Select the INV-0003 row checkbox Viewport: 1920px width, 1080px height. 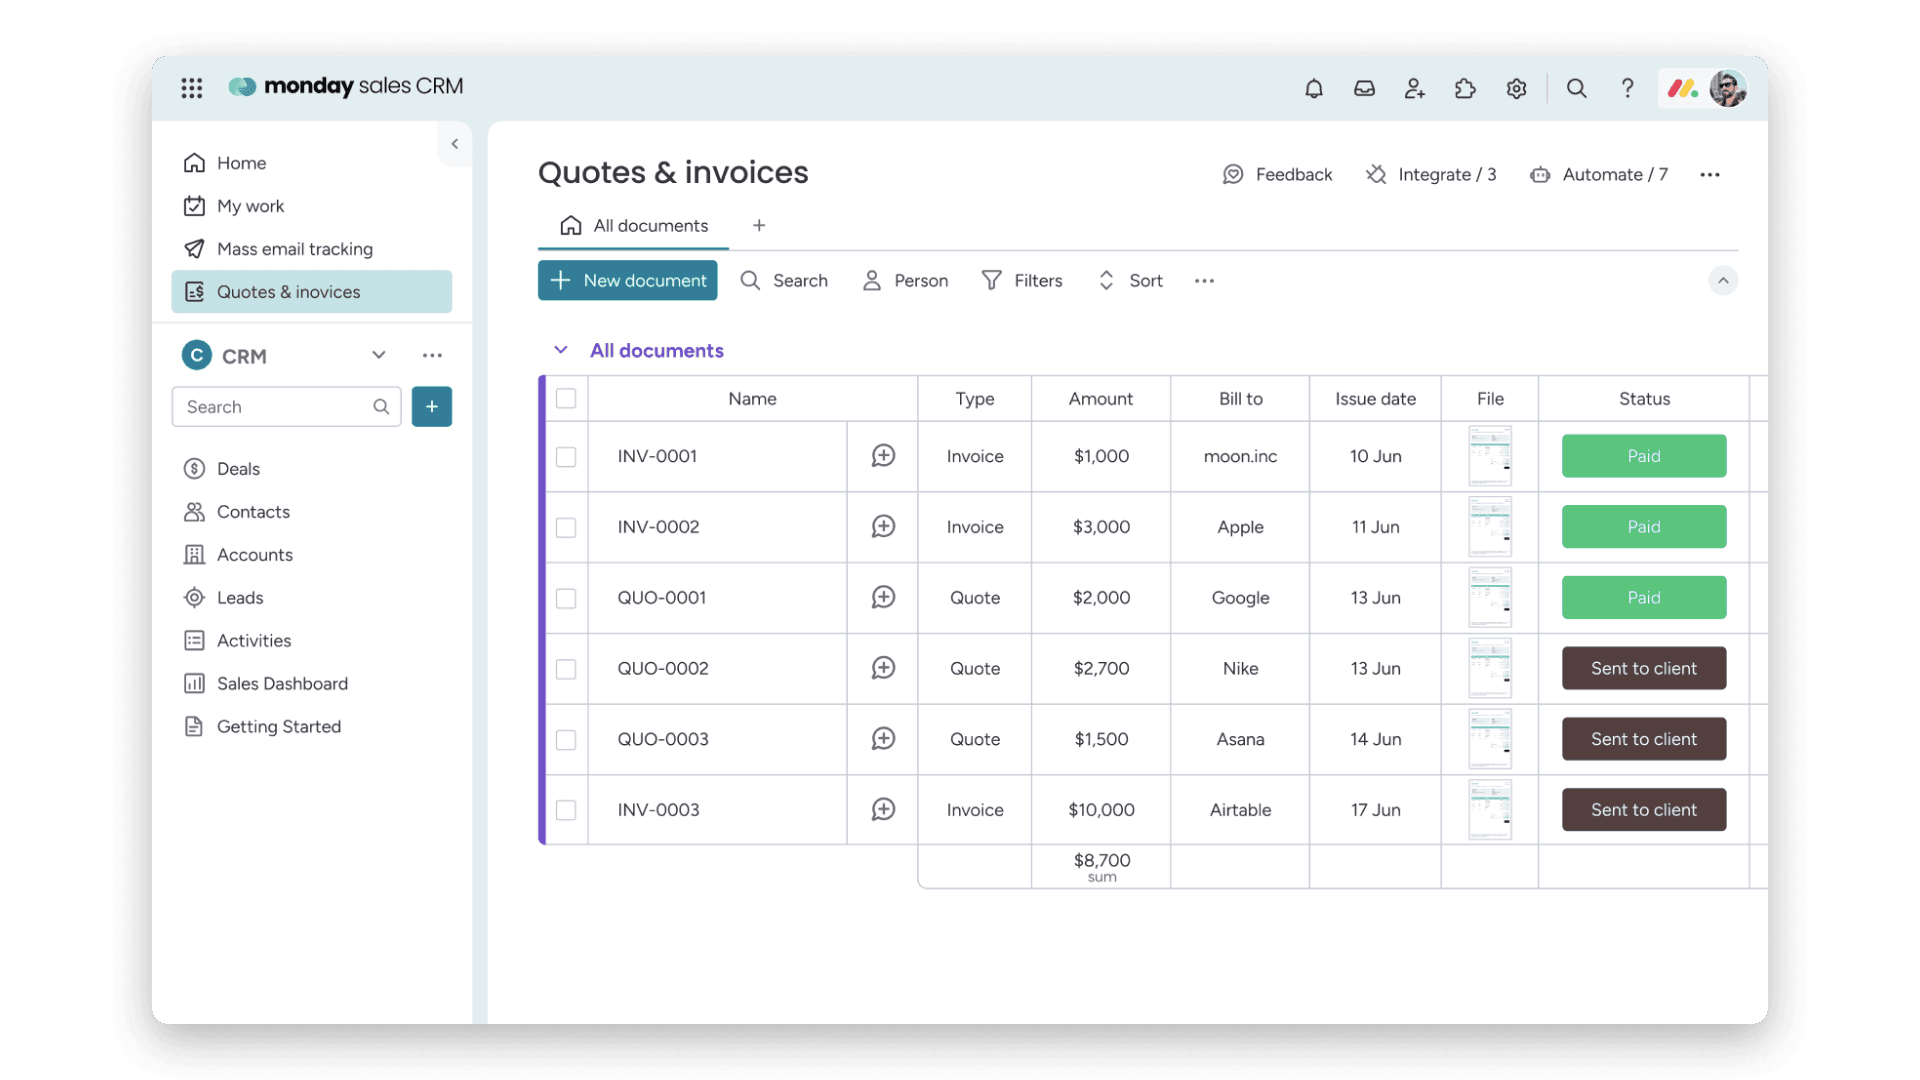pos(566,810)
